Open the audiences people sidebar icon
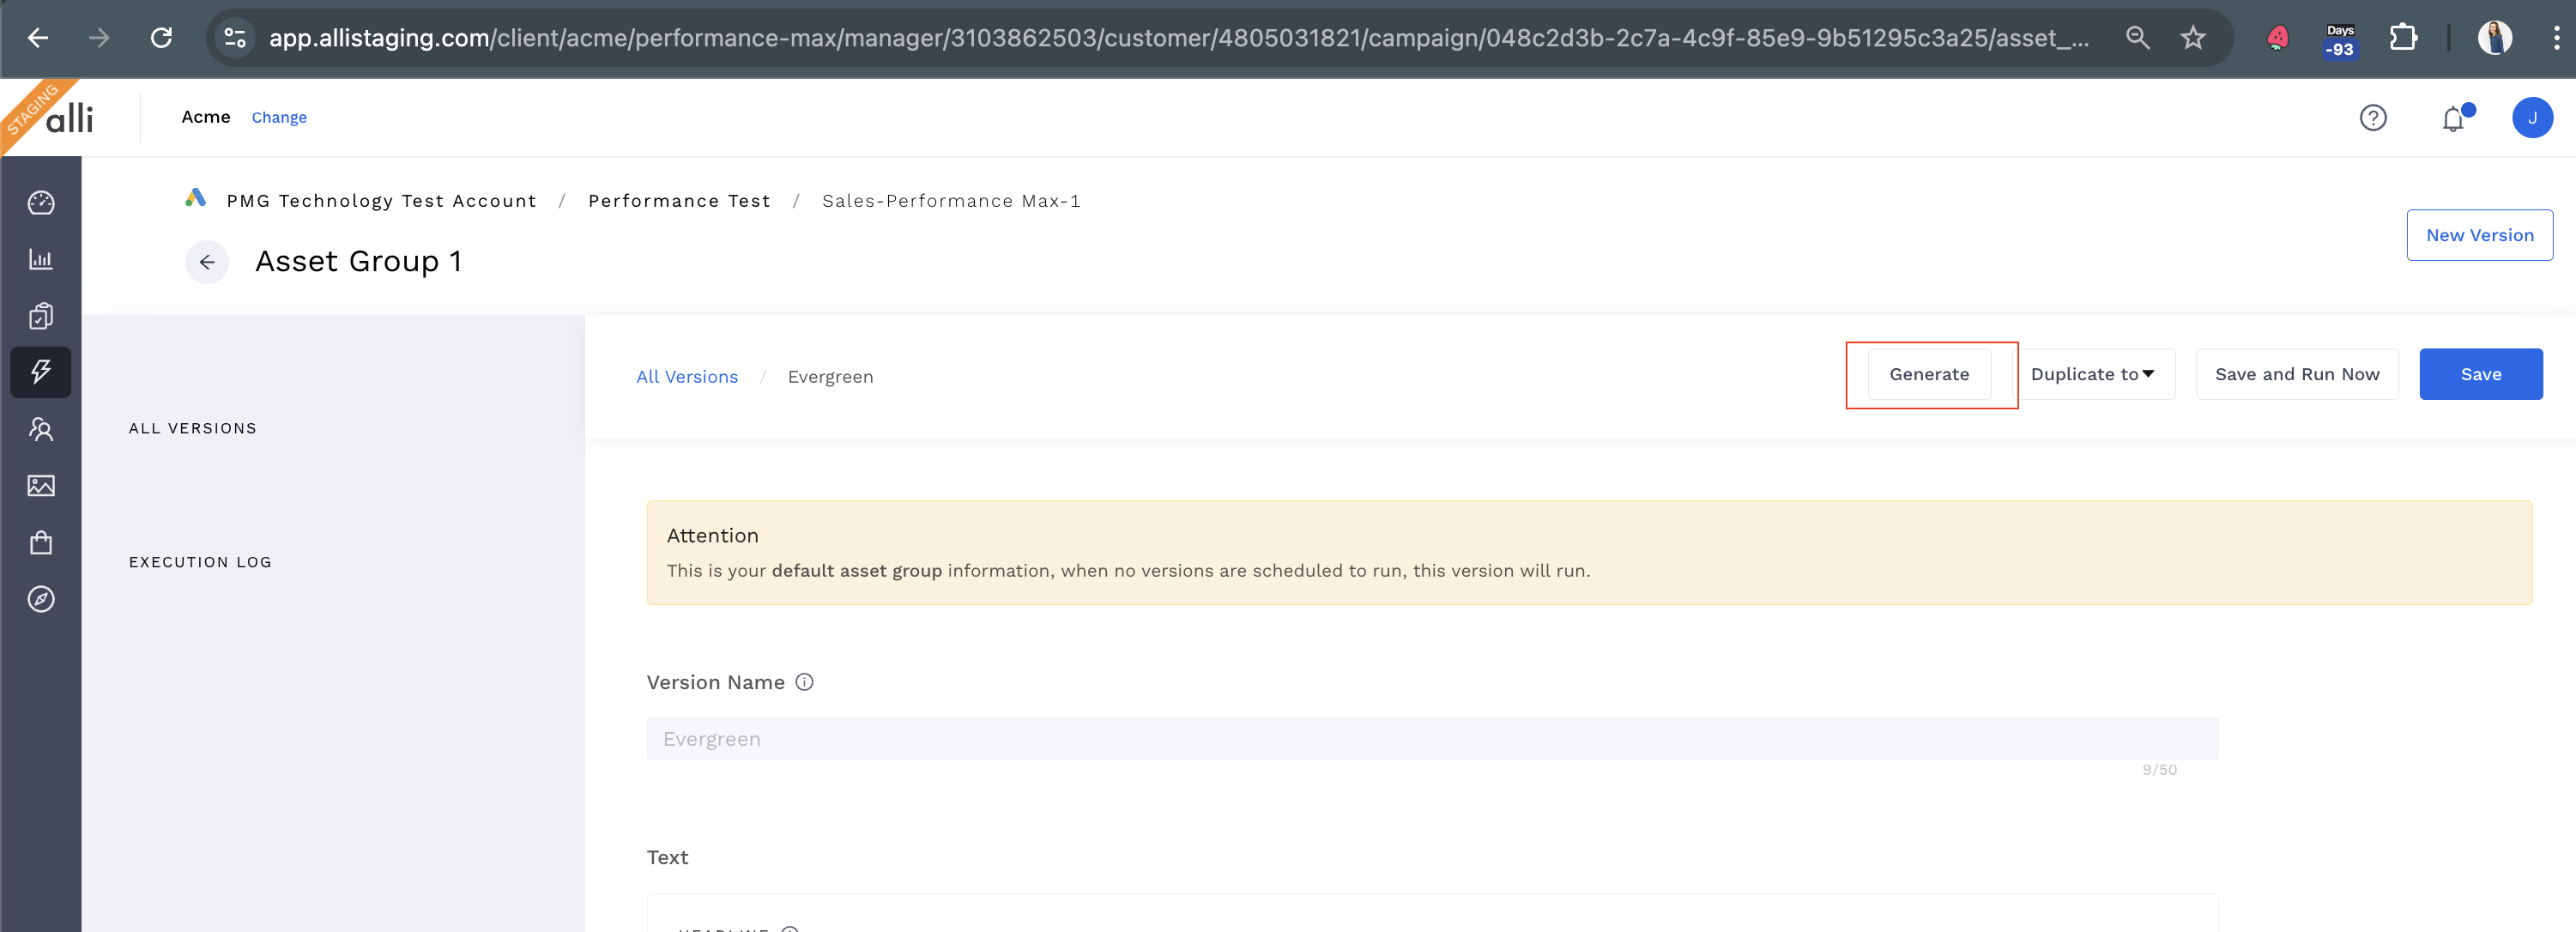The height and width of the screenshot is (932, 2576). tap(41, 429)
